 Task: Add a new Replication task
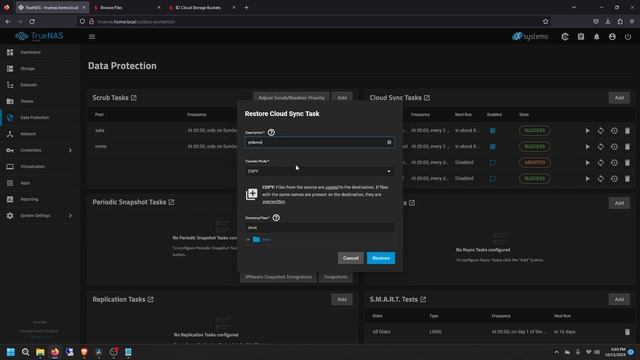coord(342,299)
